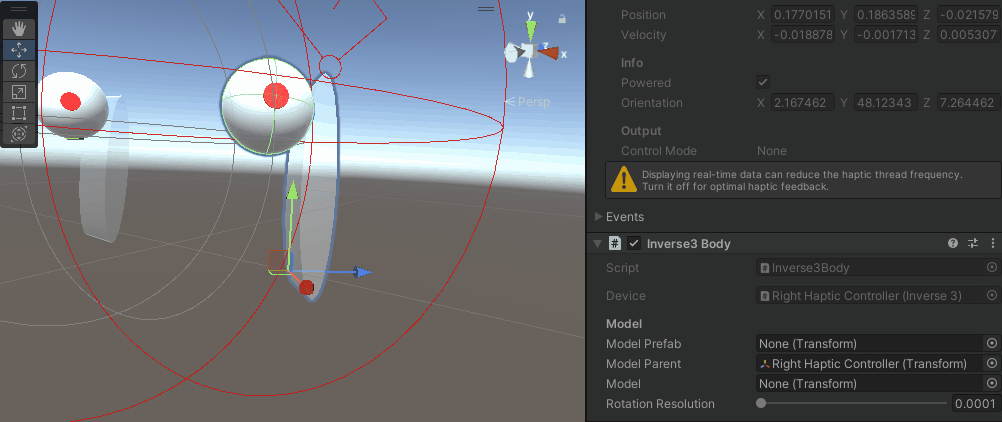Open Inverse3 Body presets icon

coord(973,243)
